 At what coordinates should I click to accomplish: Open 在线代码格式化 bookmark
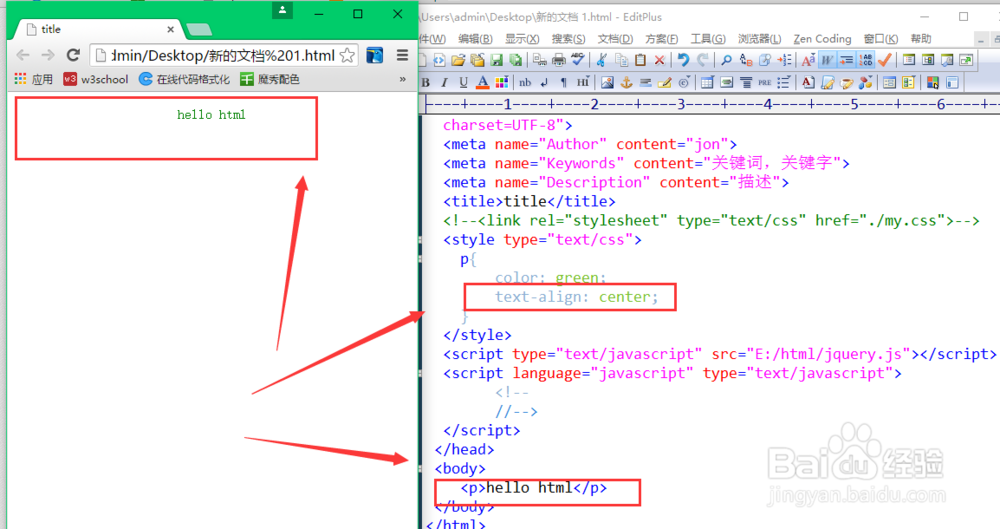[x=184, y=79]
